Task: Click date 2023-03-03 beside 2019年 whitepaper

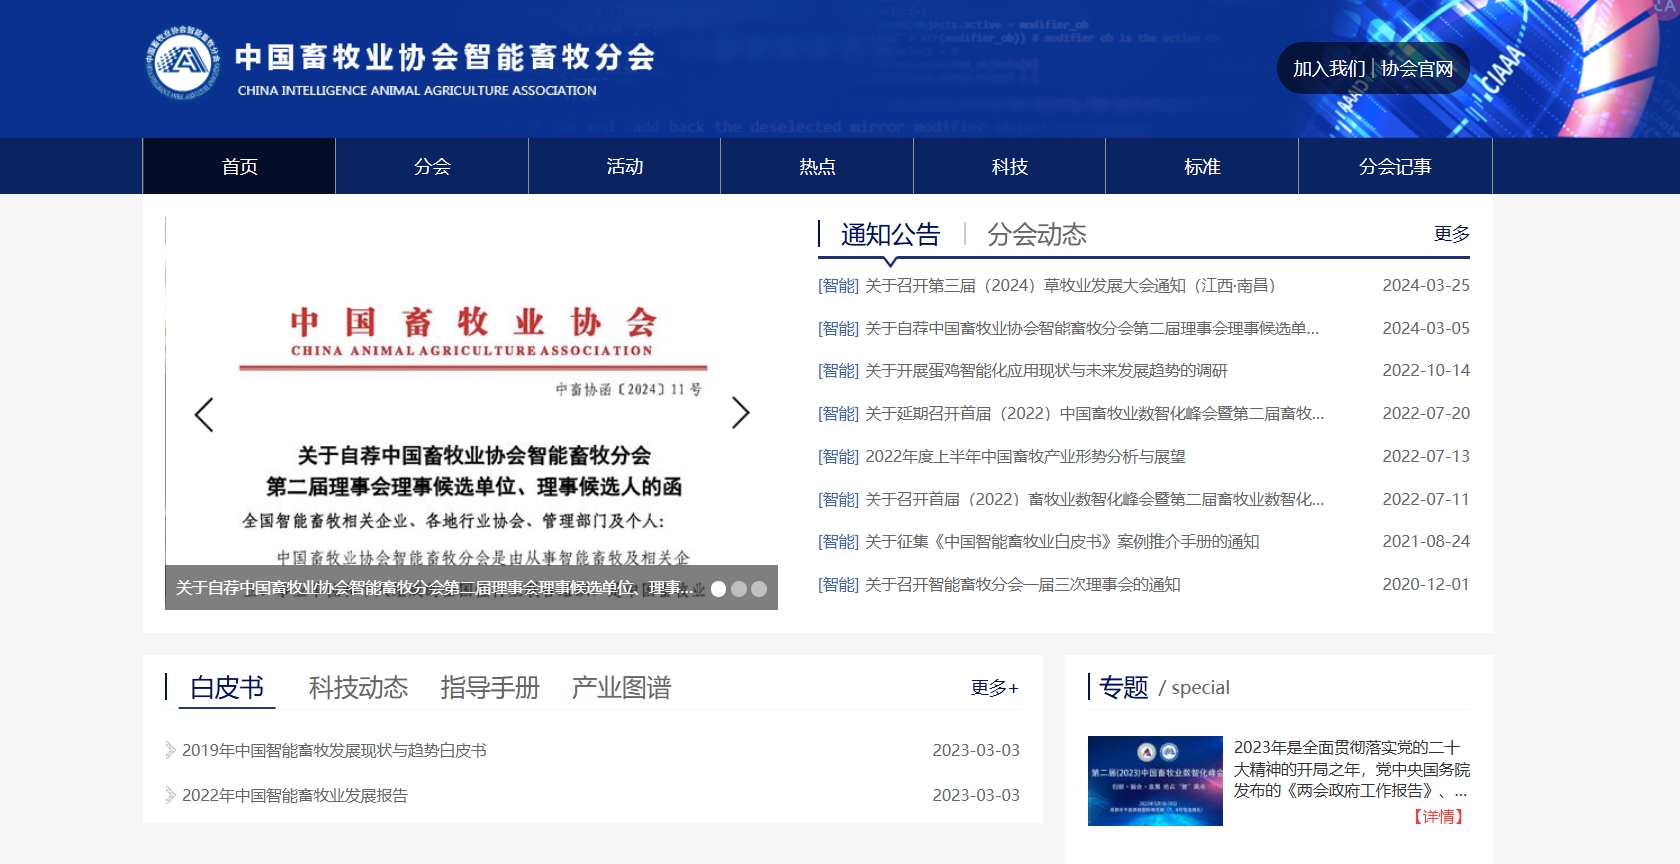Action: (976, 751)
